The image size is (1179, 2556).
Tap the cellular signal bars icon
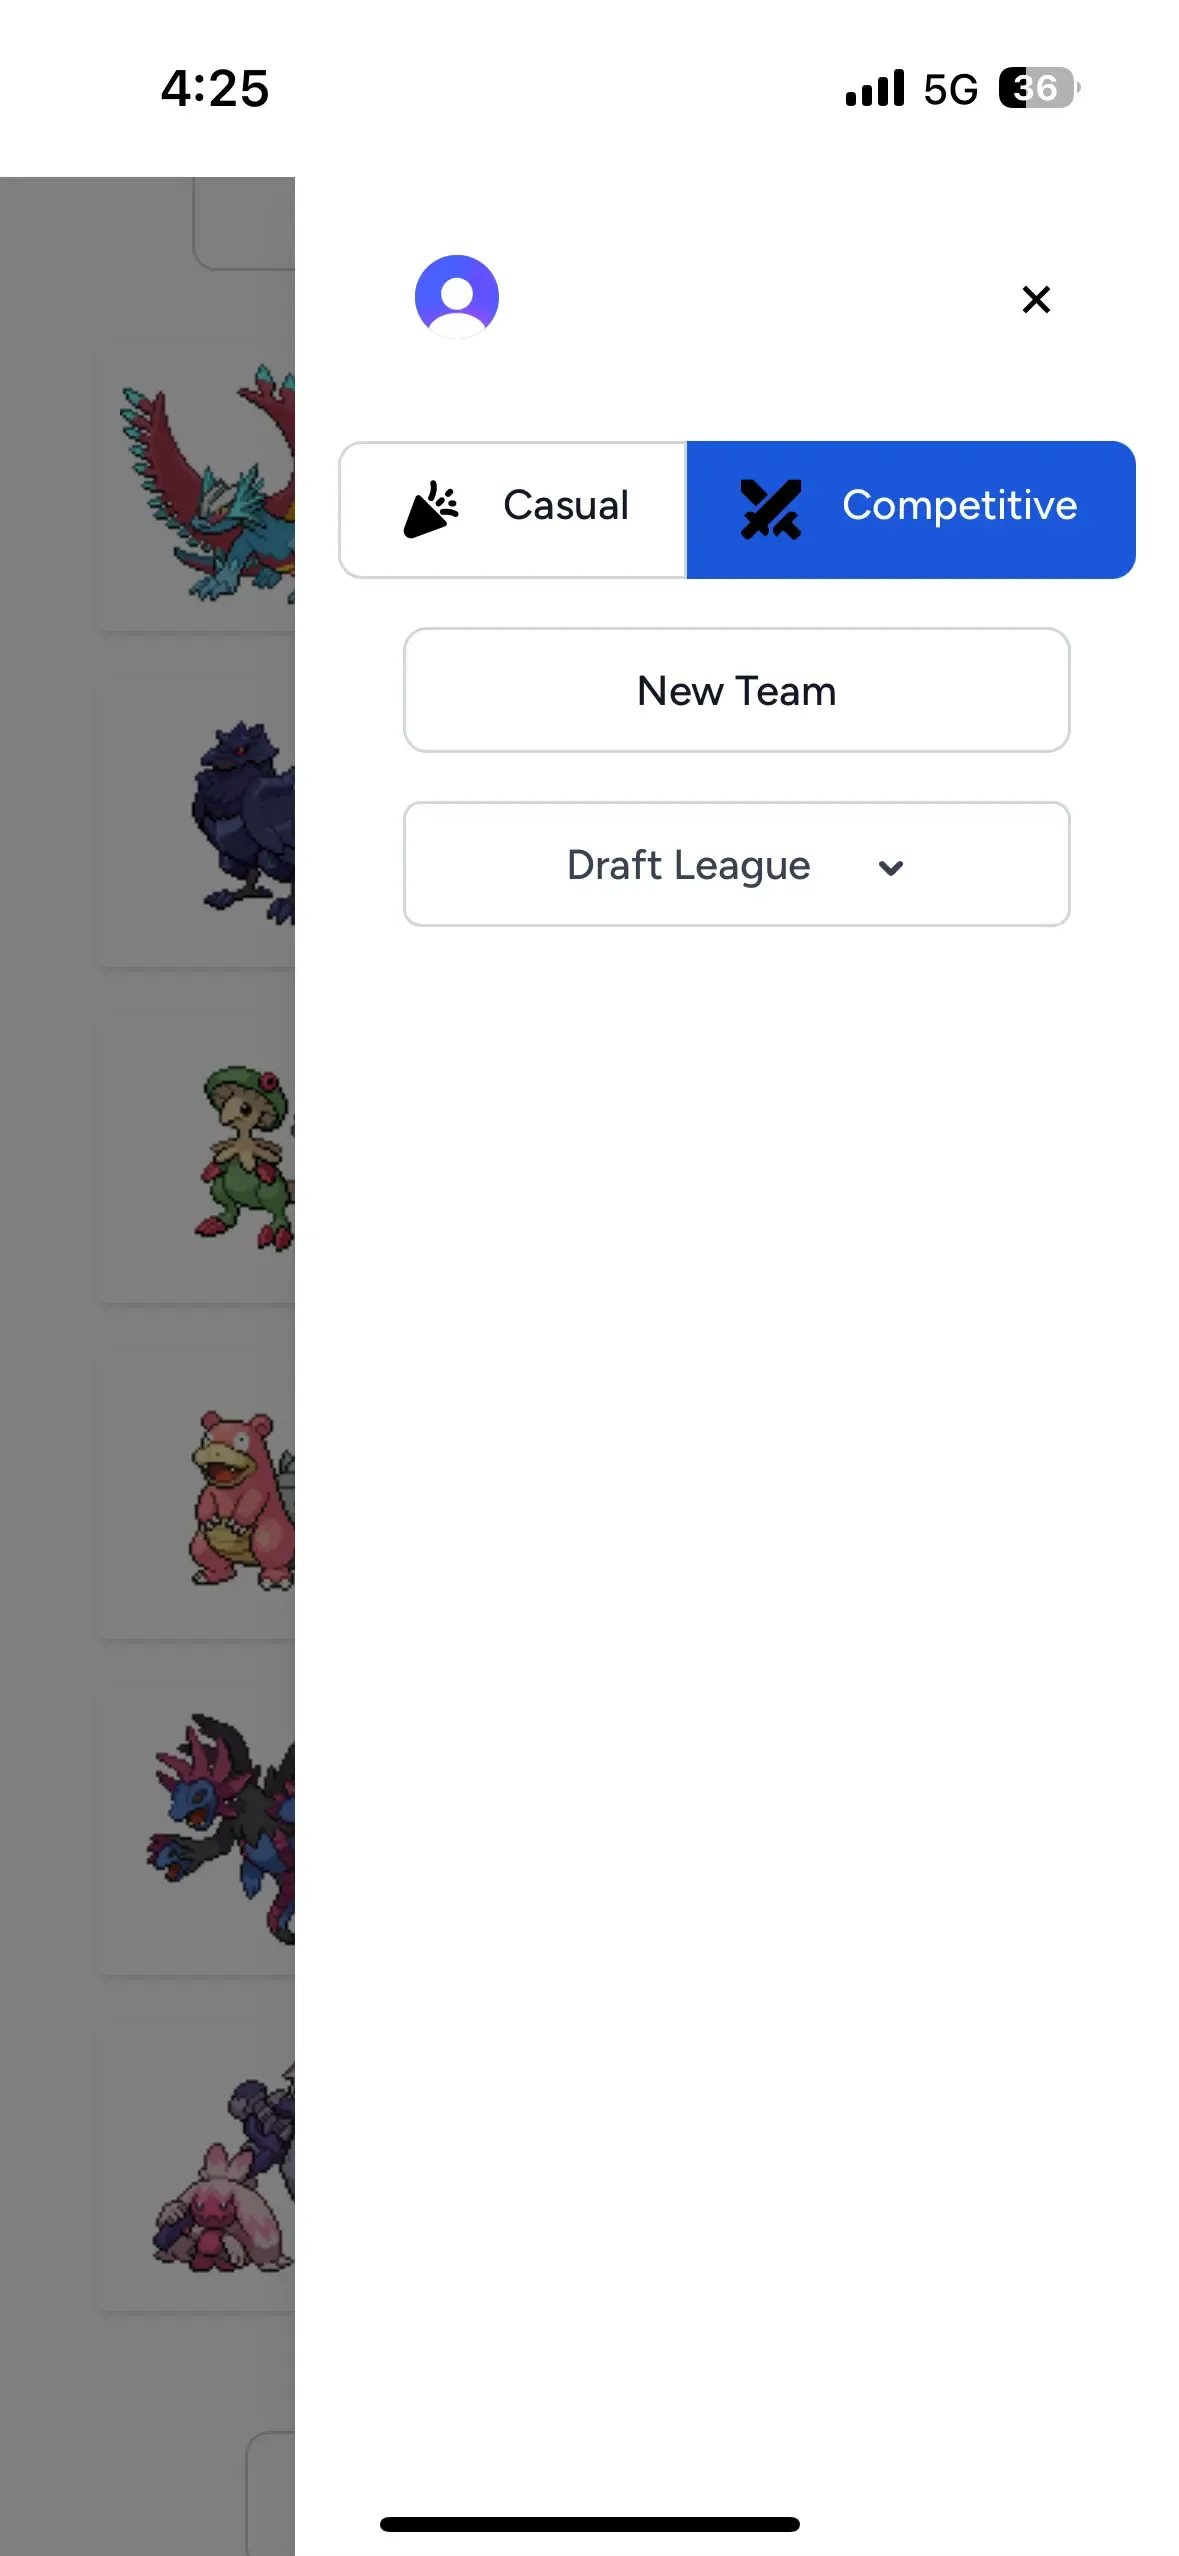pos(875,88)
